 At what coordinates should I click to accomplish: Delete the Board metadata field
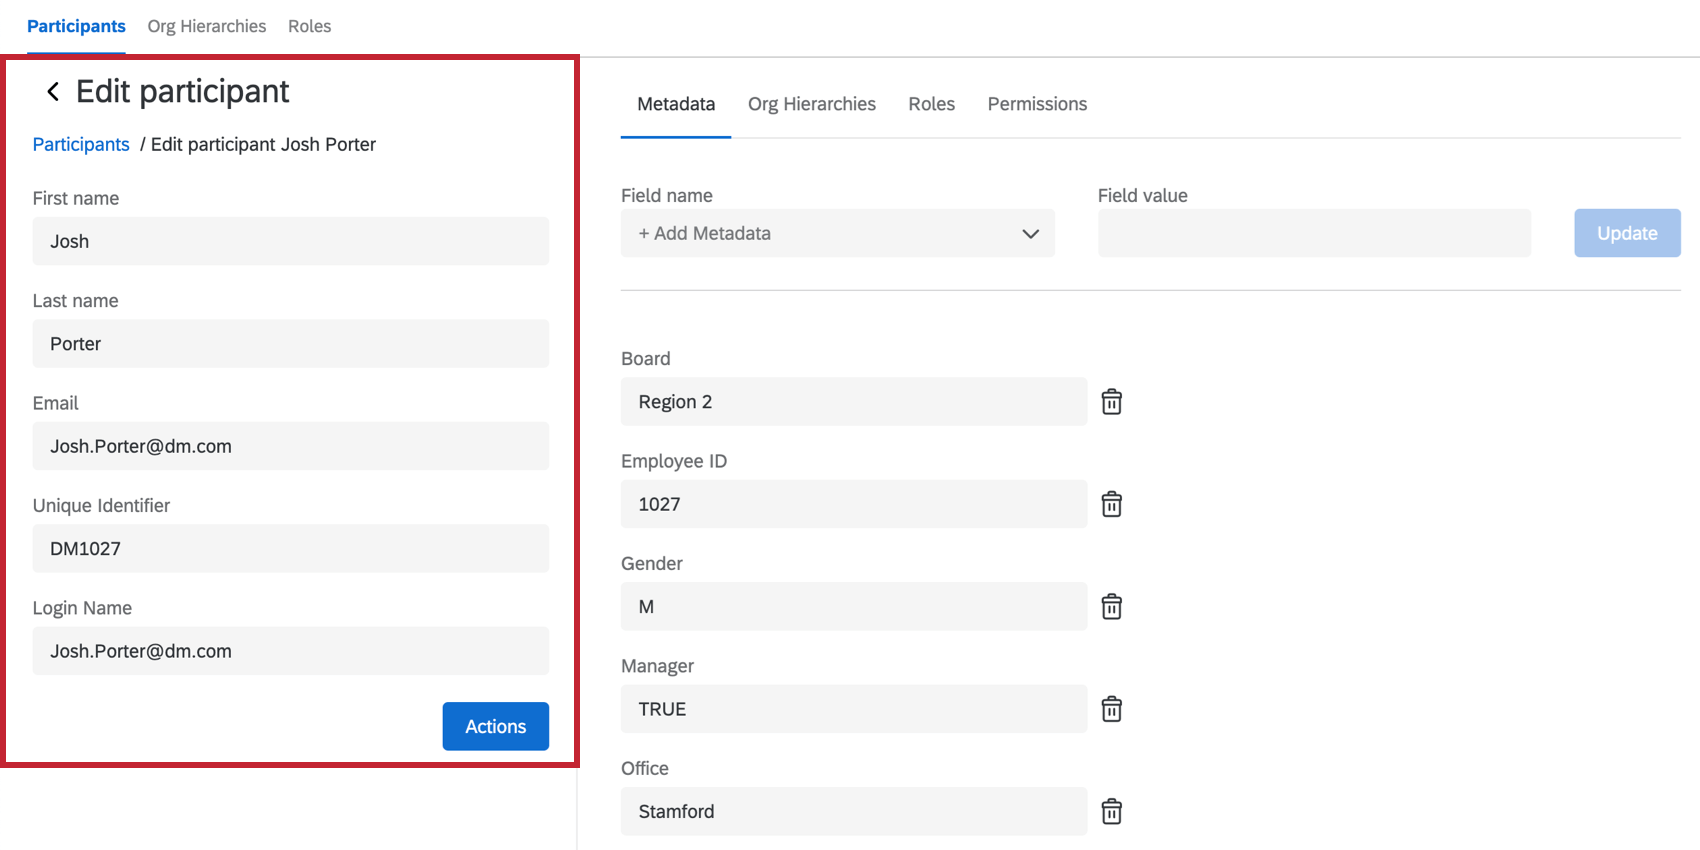(1111, 402)
